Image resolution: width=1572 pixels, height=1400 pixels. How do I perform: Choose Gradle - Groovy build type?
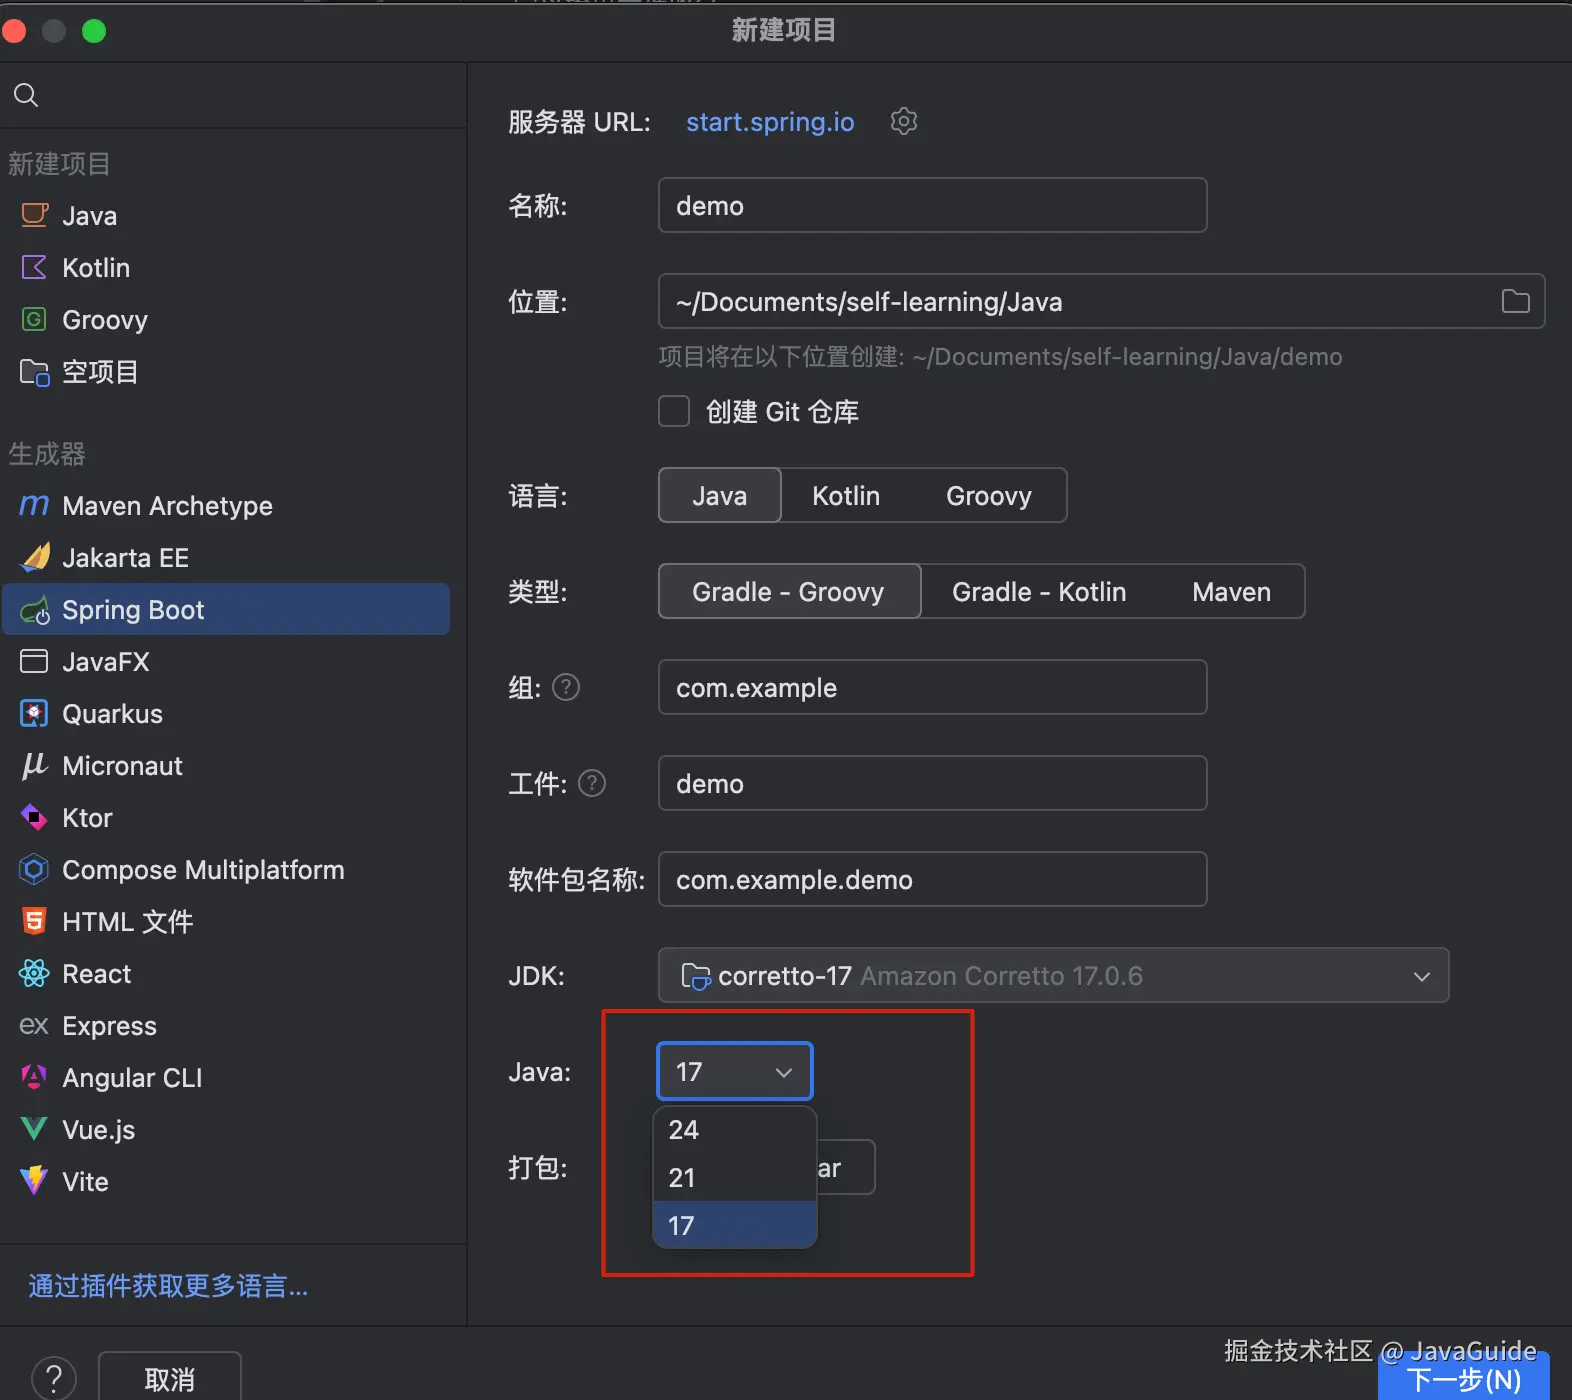(x=789, y=591)
